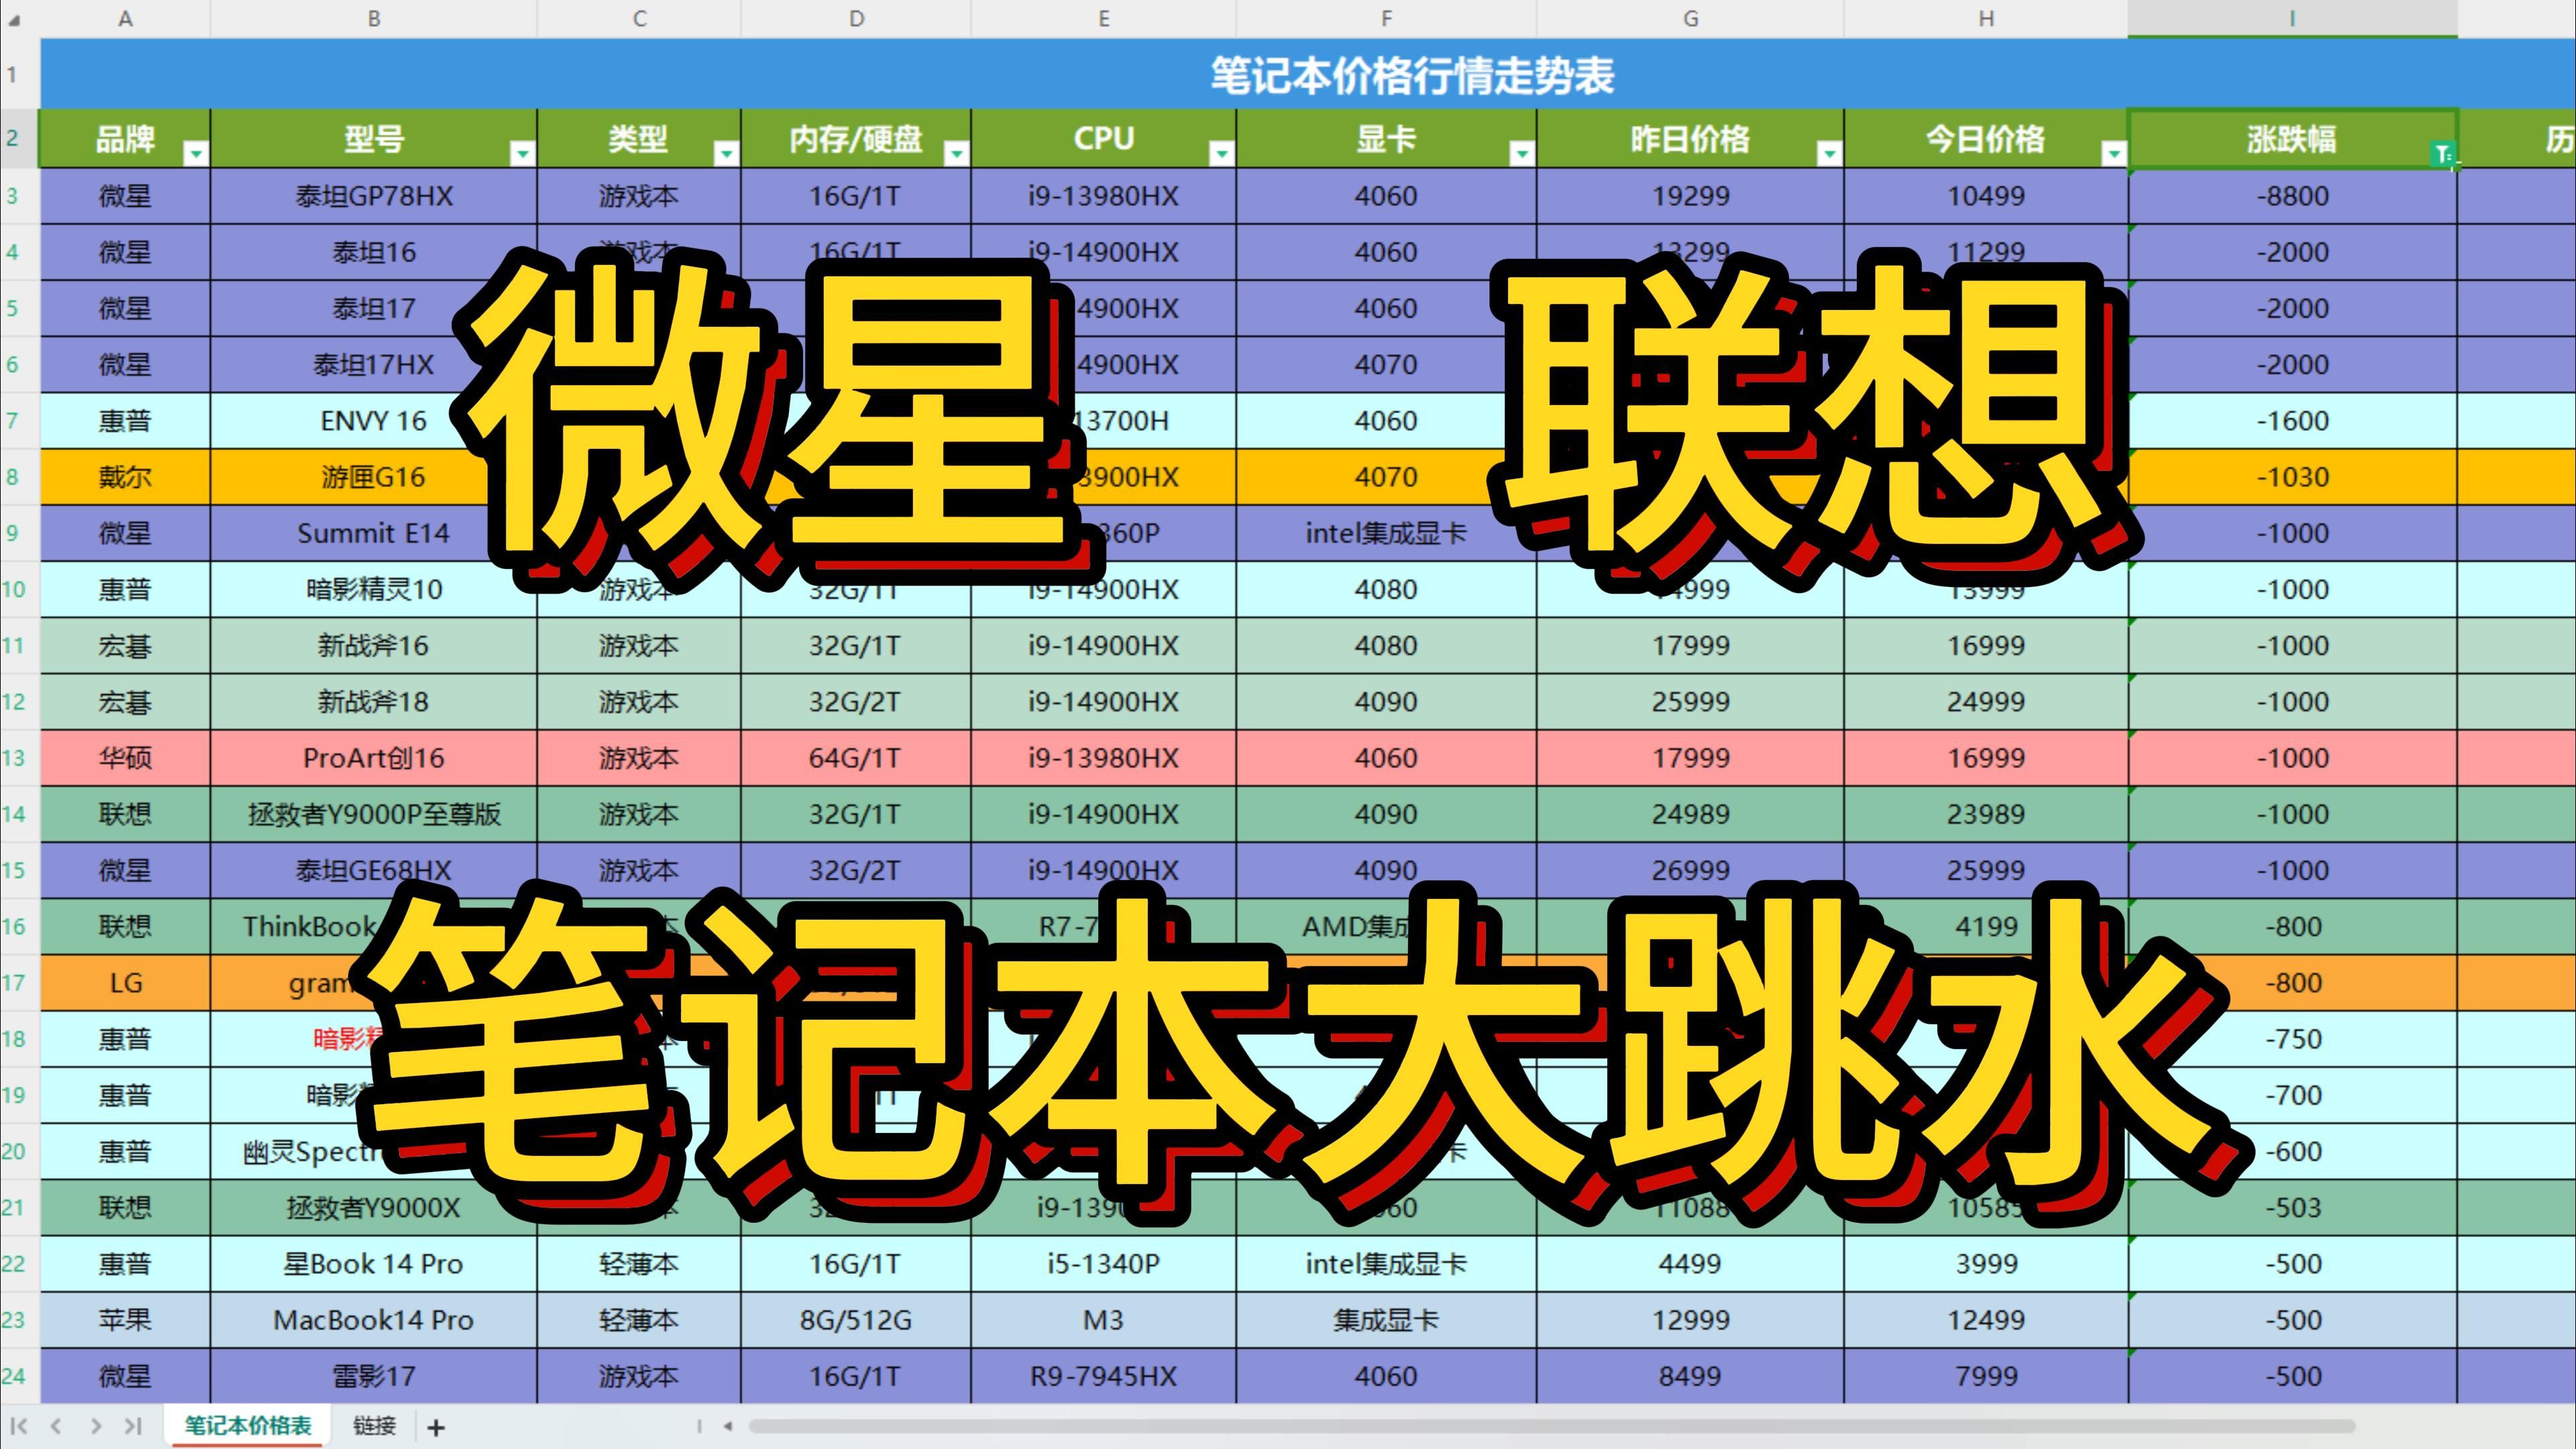Viewport: 2576px width, 1449px height.
Task: Open the 类型 column filter dropdown
Action: point(726,153)
